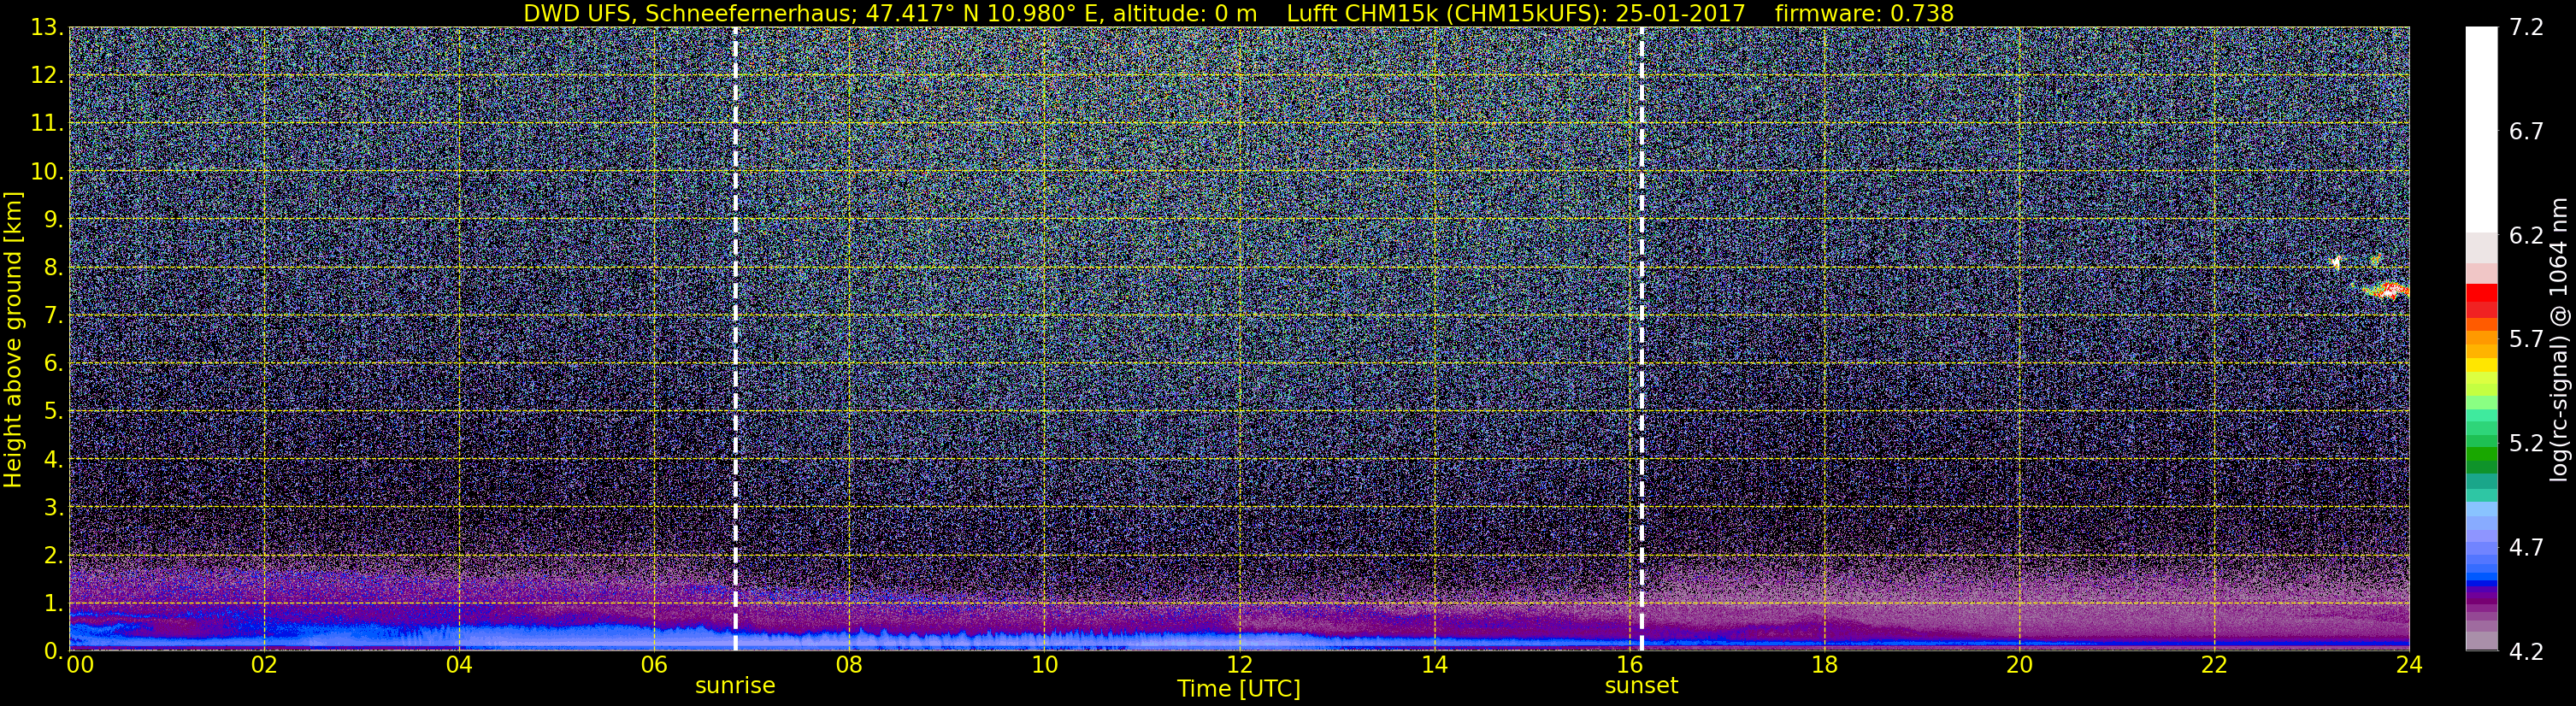Click the '5.2' colorbar tick value
Viewport: 2576px width, 706px height.
(2526, 444)
